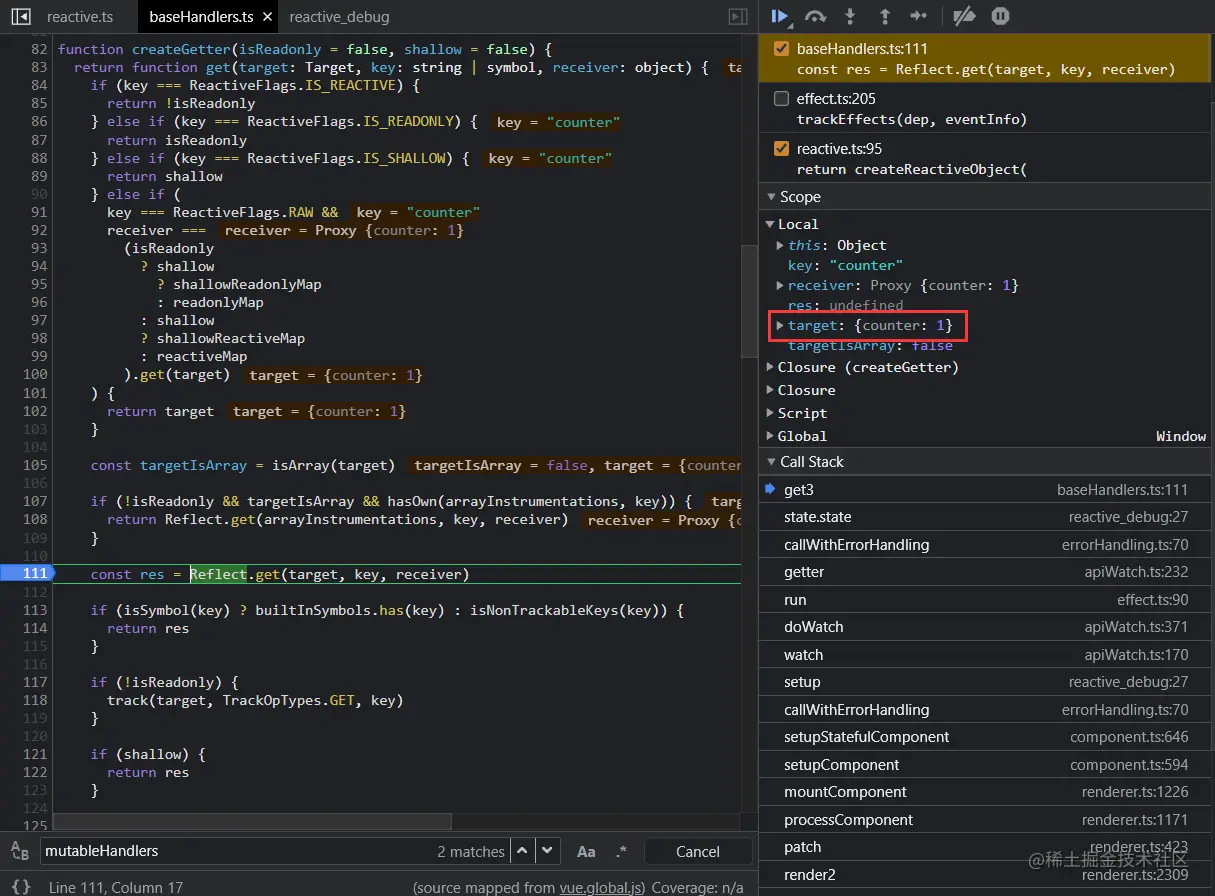The image size is (1215, 896).
Task: Select mountComponent call stack frame
Action: click(986, 792)
